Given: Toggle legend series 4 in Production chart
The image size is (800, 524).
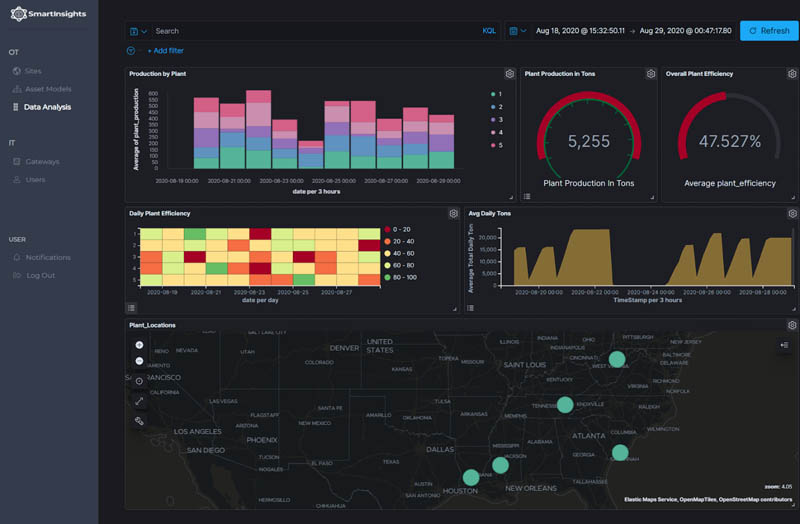Looking at the screenshot, I should 496,133.
